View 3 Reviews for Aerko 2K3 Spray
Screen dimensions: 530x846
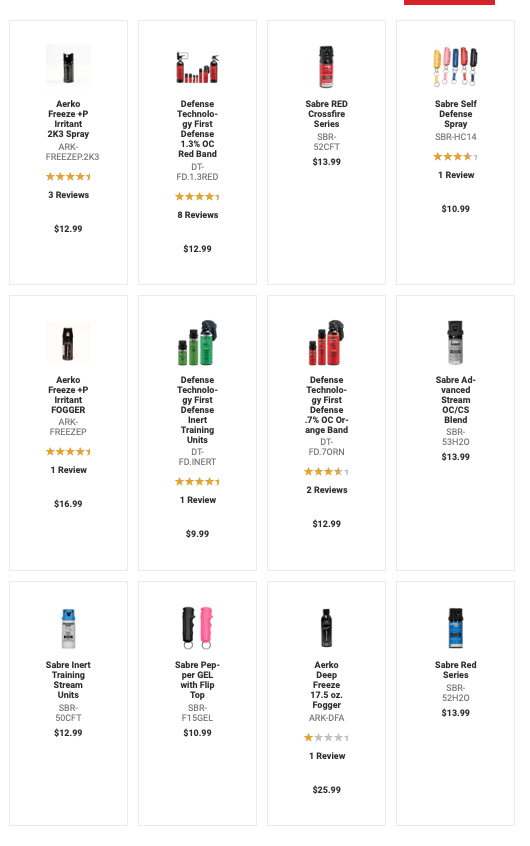click(69, 195)
